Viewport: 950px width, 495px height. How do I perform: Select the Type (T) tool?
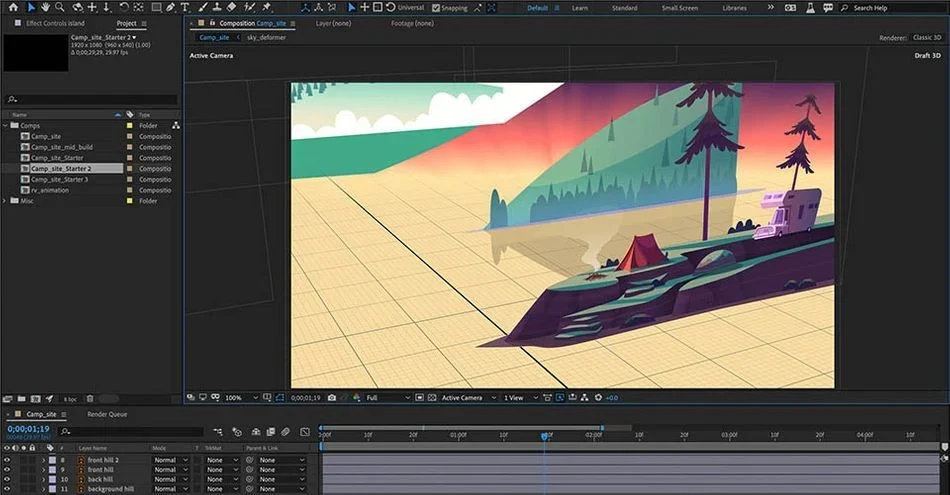pyautogui.click(x=185, y=7)
